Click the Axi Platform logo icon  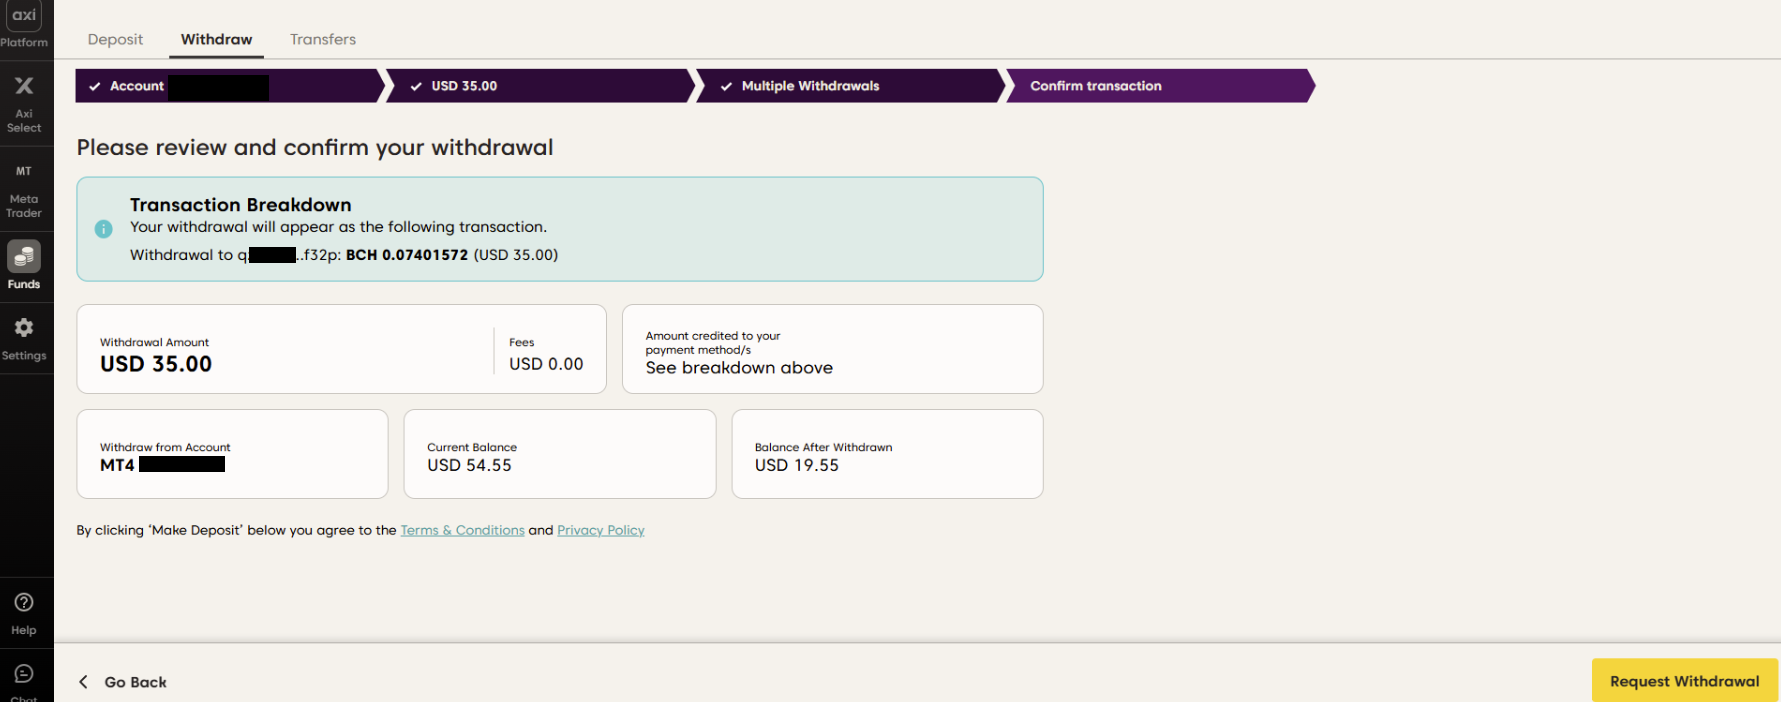pyautogui.click(x=24, y=16)
